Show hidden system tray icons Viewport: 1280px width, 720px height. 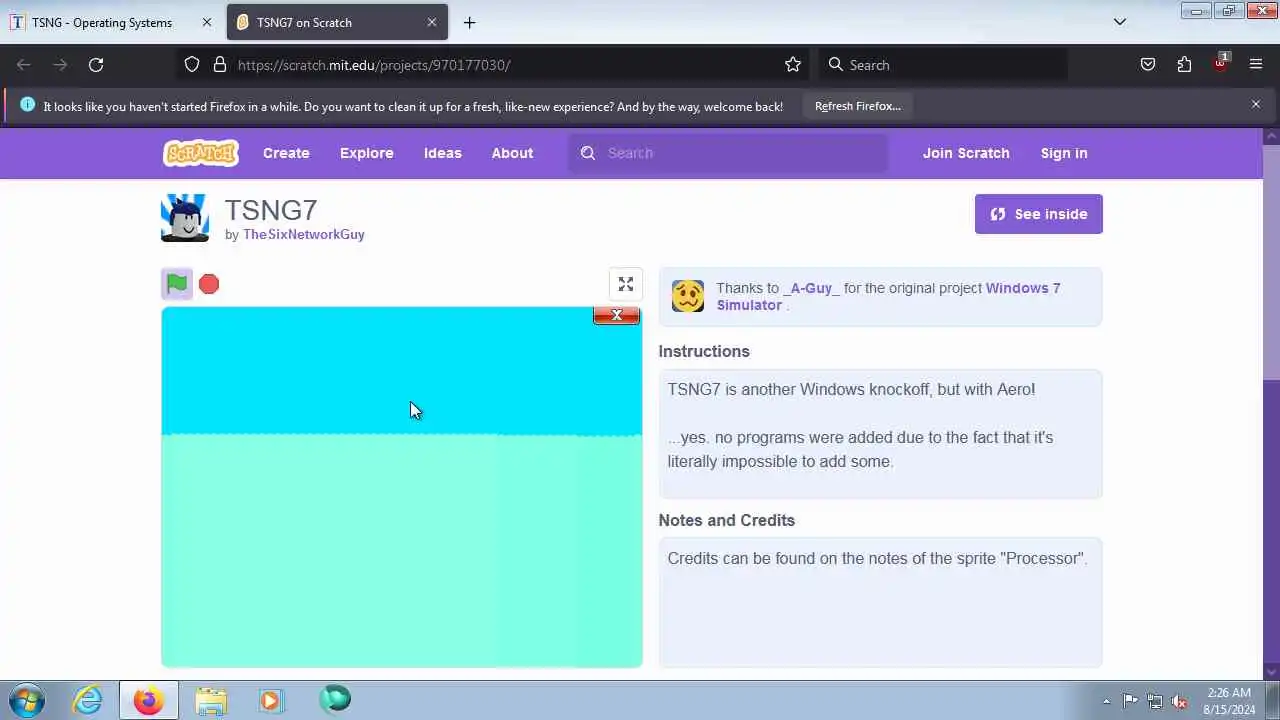pos(1106,701)
